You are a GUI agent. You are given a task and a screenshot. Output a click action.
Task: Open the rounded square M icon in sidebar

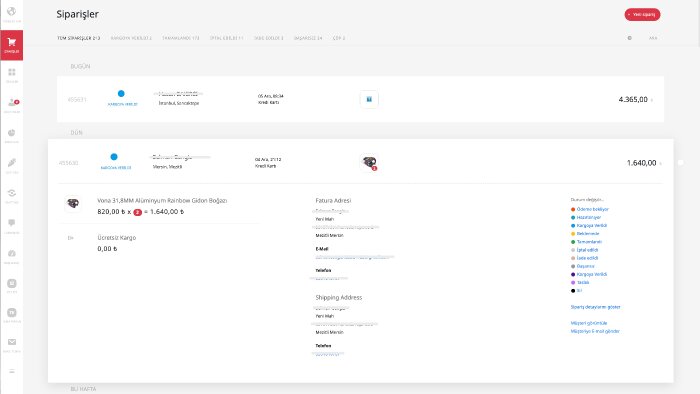click(12, 283)
